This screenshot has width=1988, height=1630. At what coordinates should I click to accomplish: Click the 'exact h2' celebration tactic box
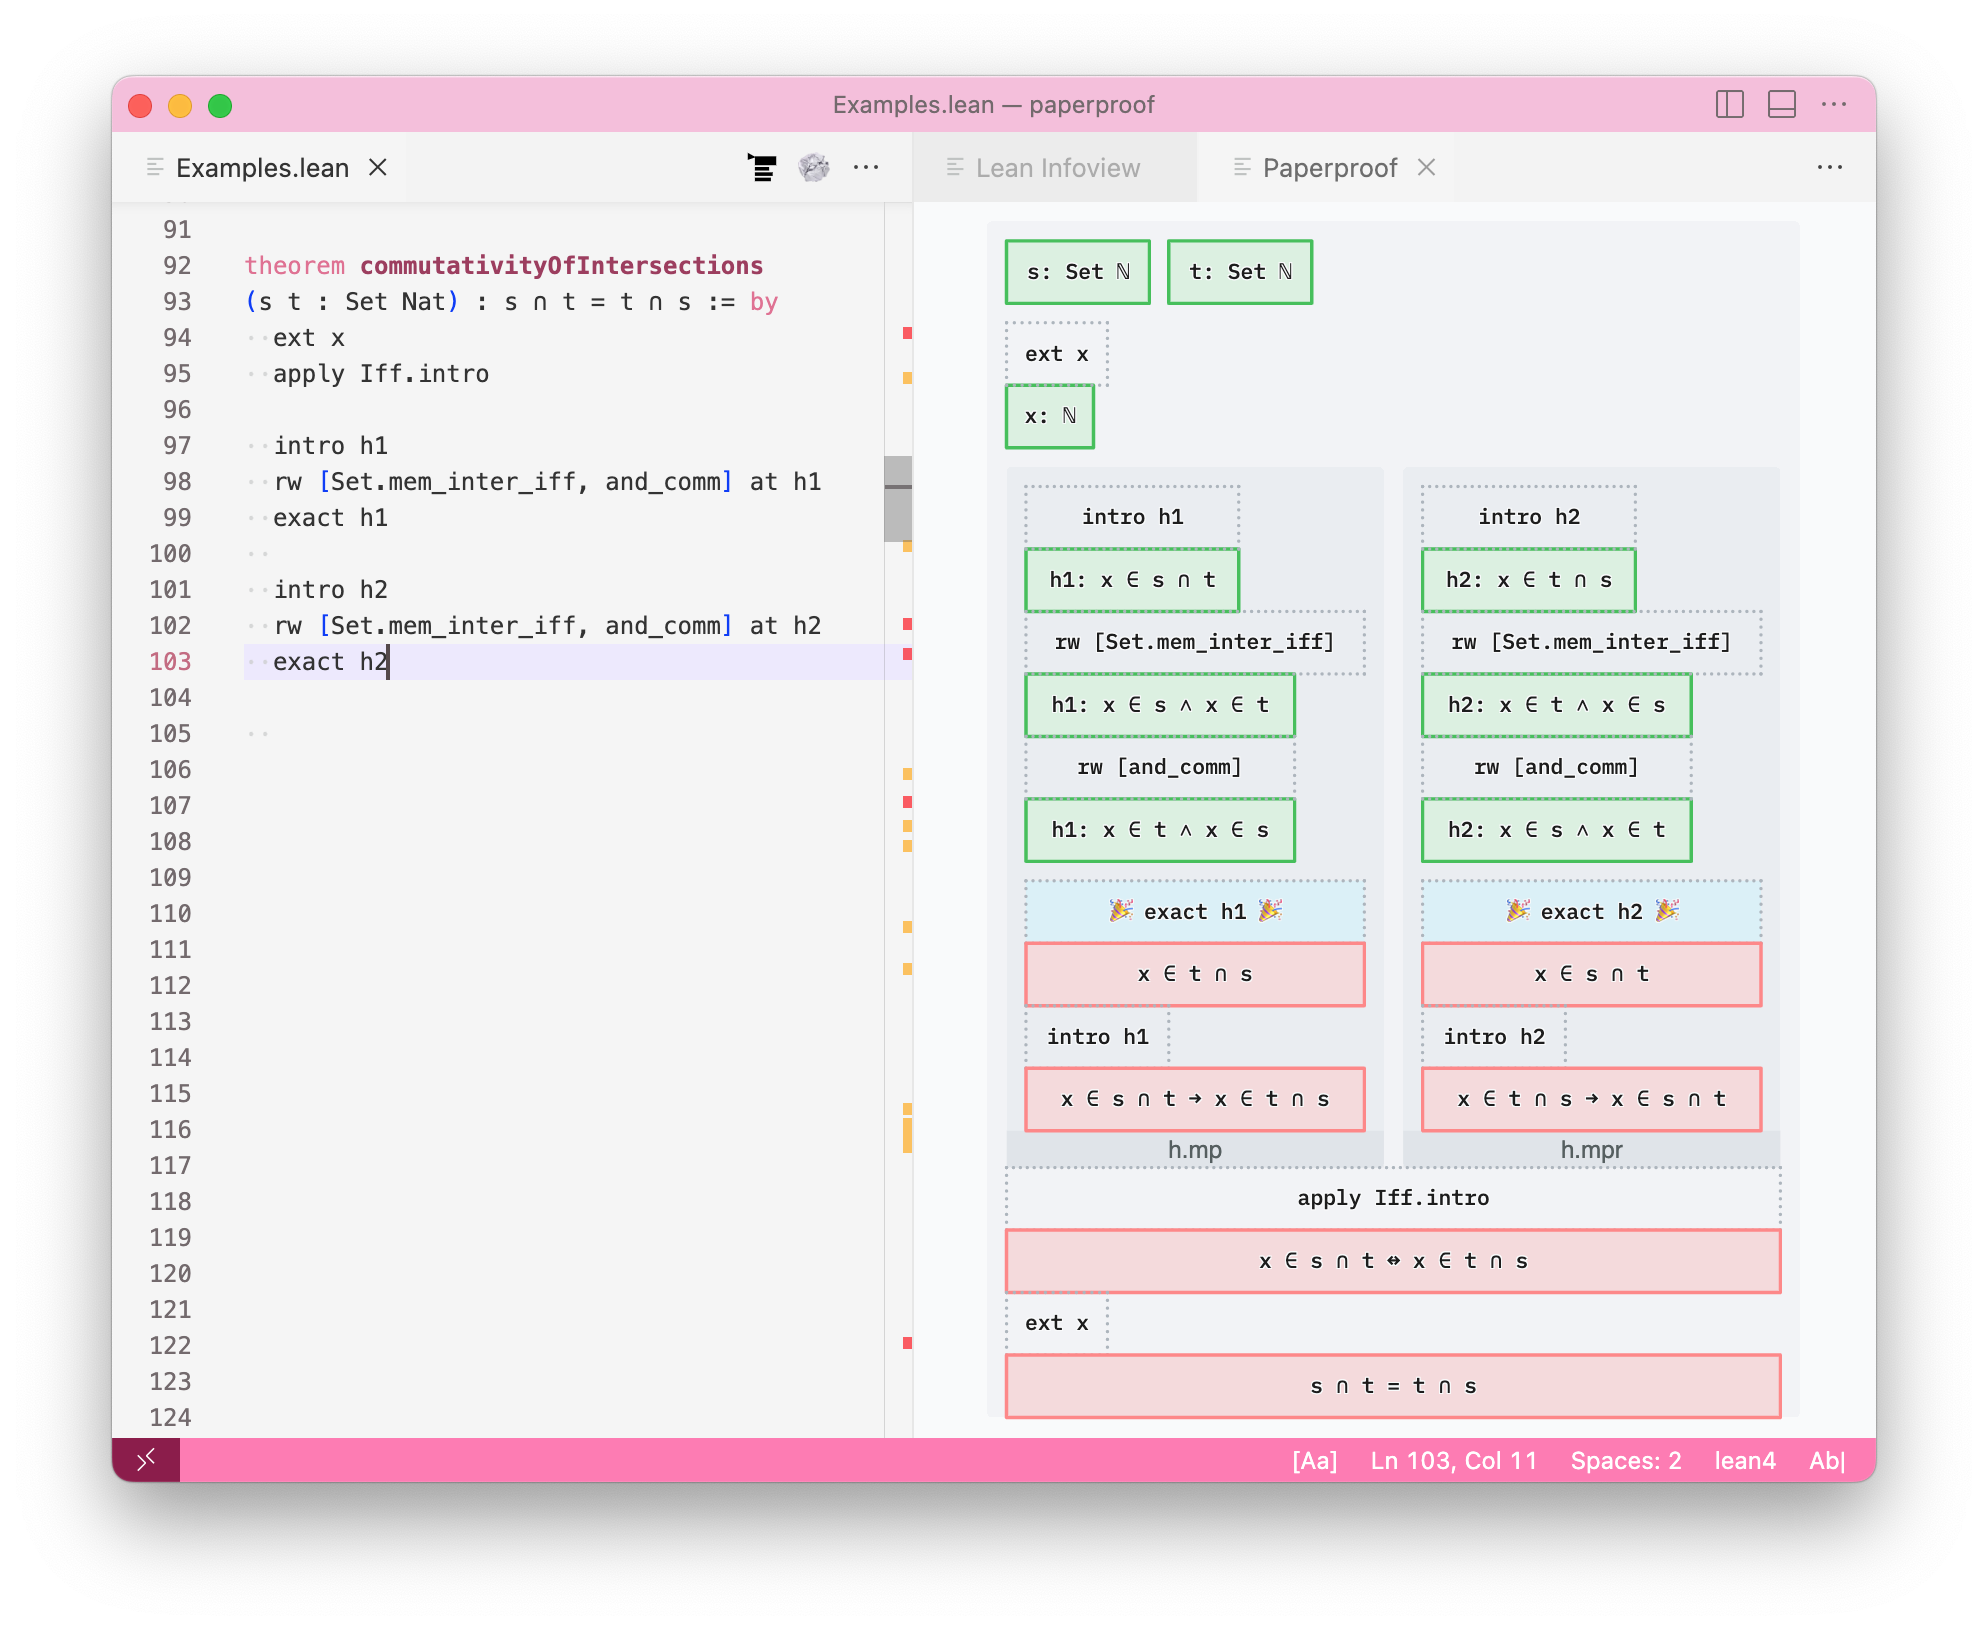click(1592, 911)
